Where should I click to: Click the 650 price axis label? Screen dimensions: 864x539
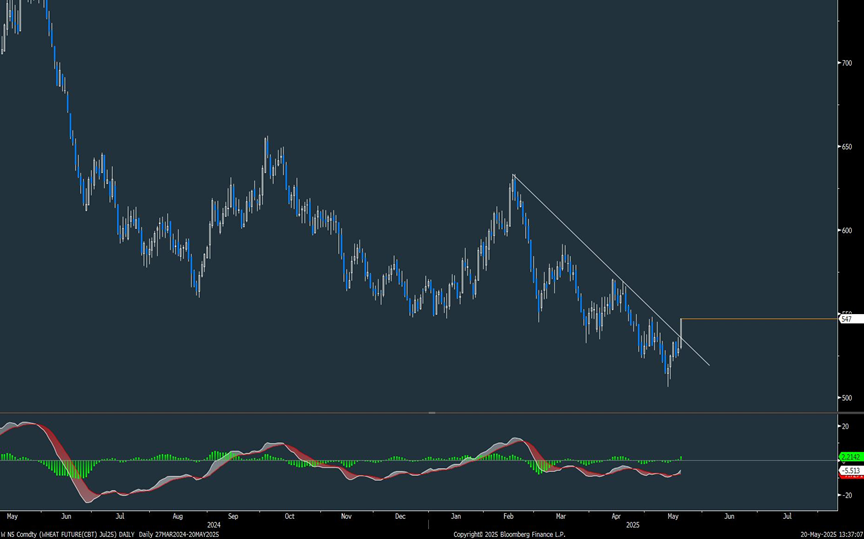846,147
